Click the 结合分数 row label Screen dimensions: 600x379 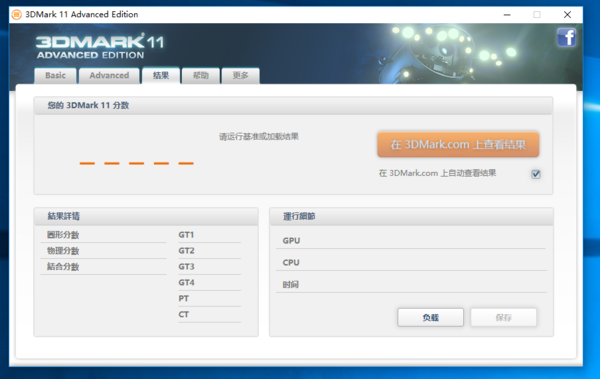[x=63, y=266]
